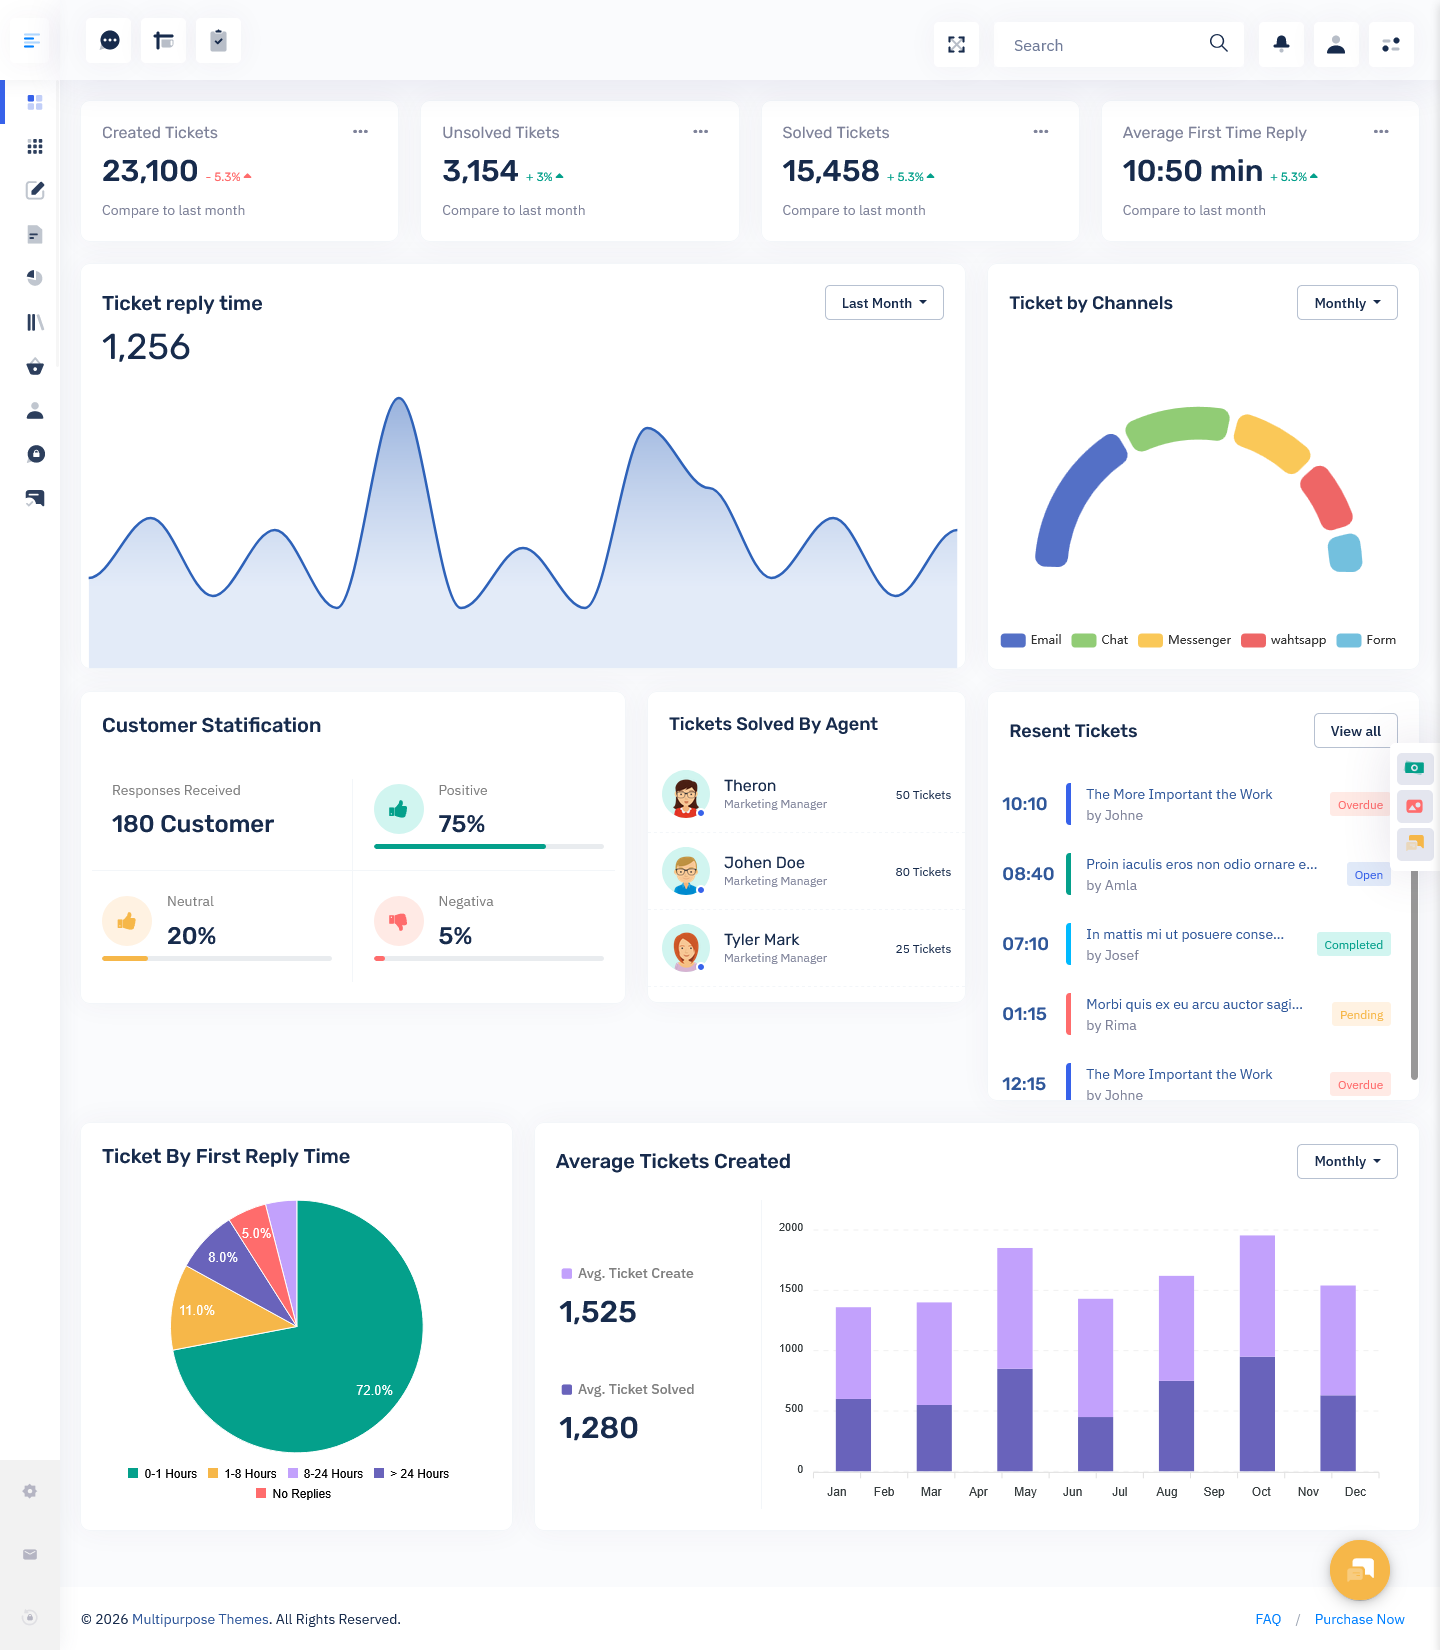
Task: Click the hamburger menu toggle icon
Action: 31,41
